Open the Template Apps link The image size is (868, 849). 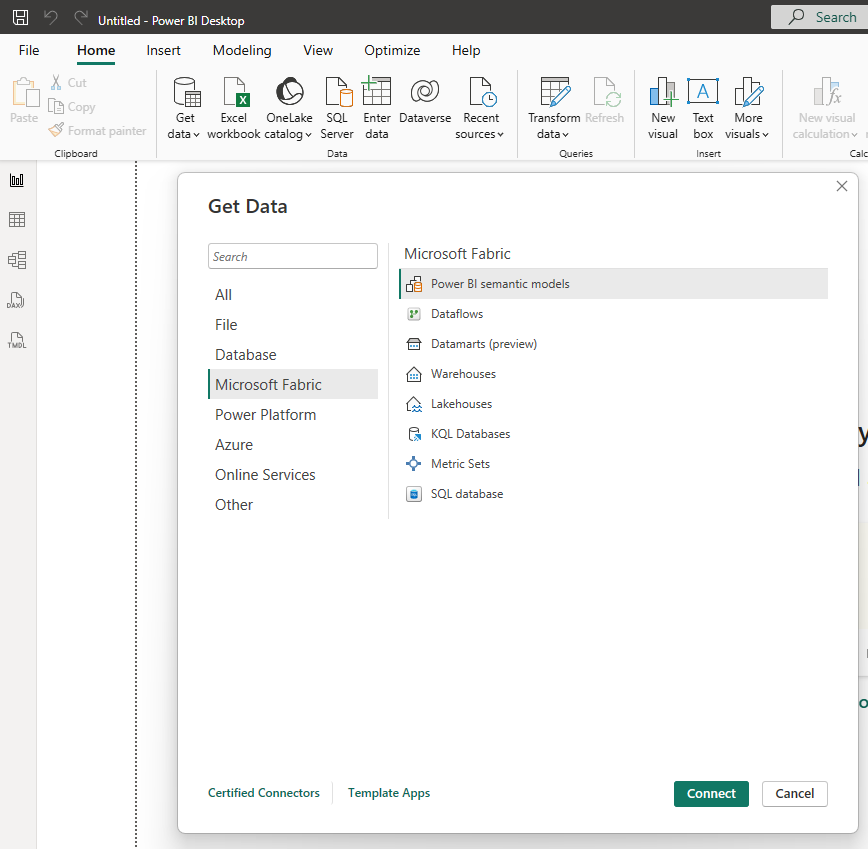[x=389, y=793]
